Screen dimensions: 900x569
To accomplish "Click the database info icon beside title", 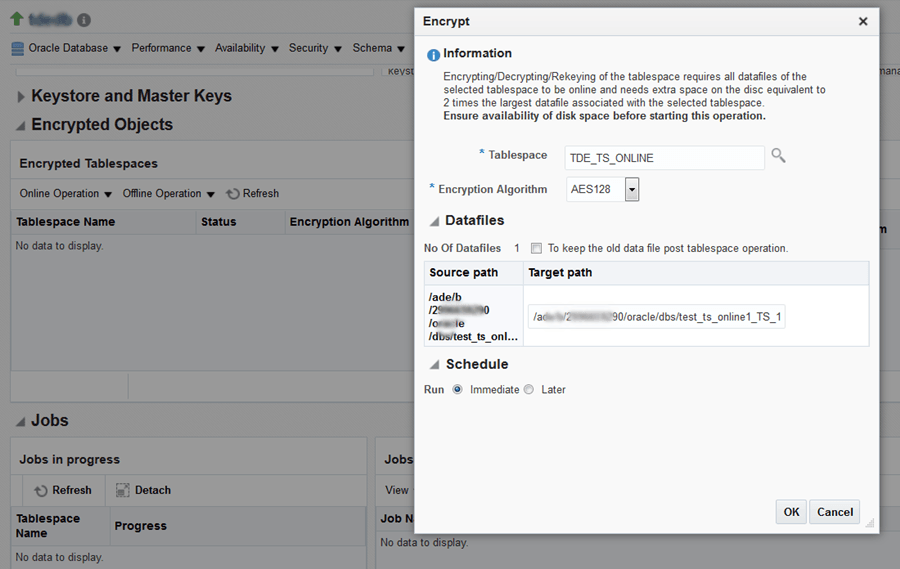I will click(84, 20).
